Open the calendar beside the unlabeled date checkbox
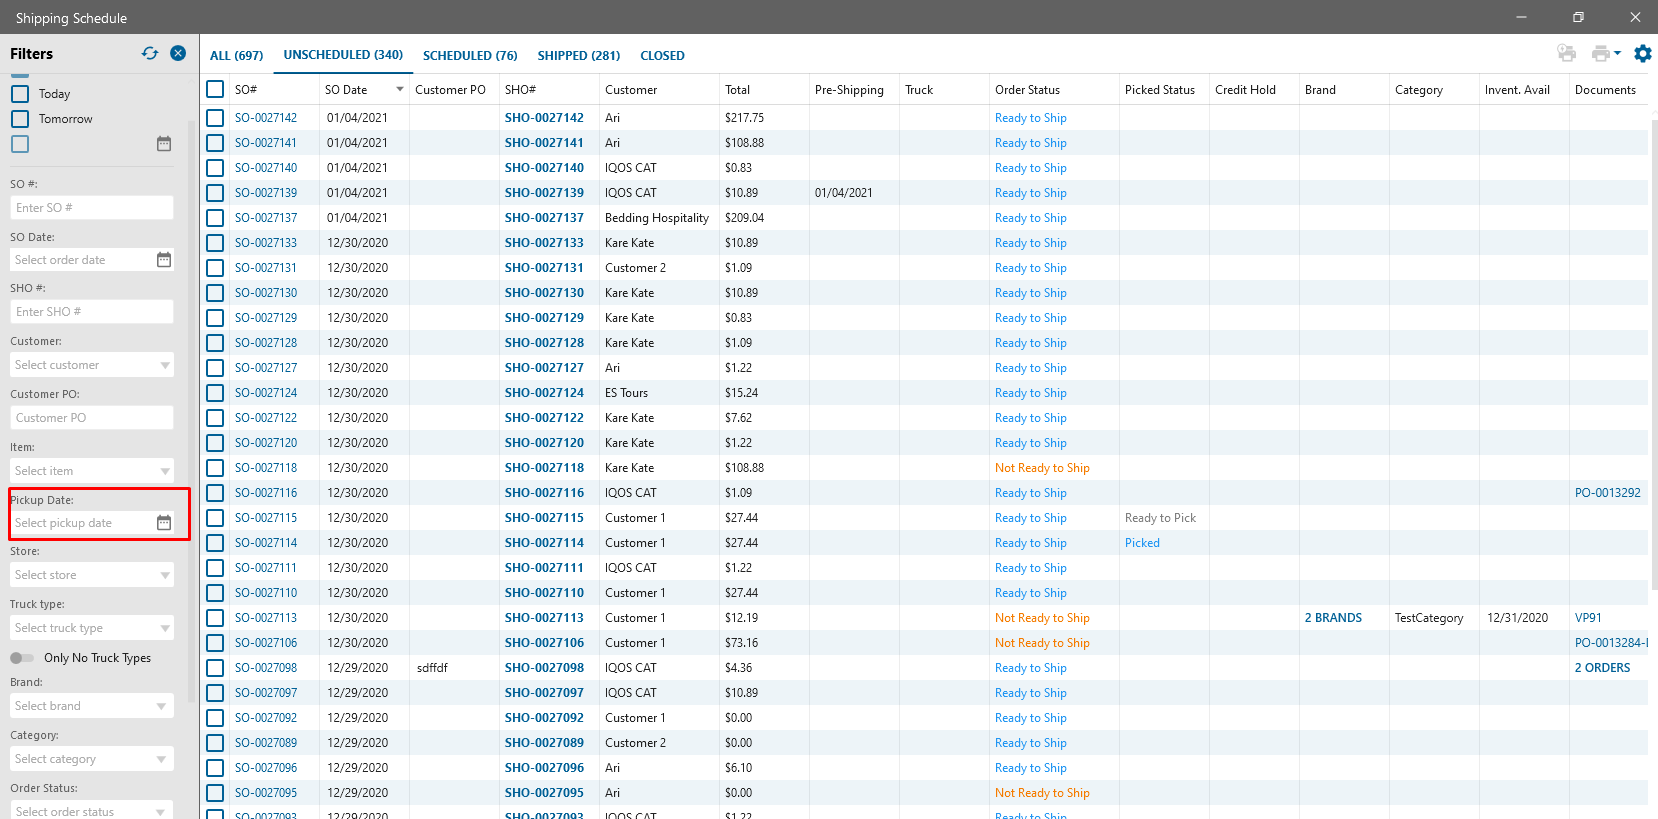1658x819 pixels. [x=164, y=144]
